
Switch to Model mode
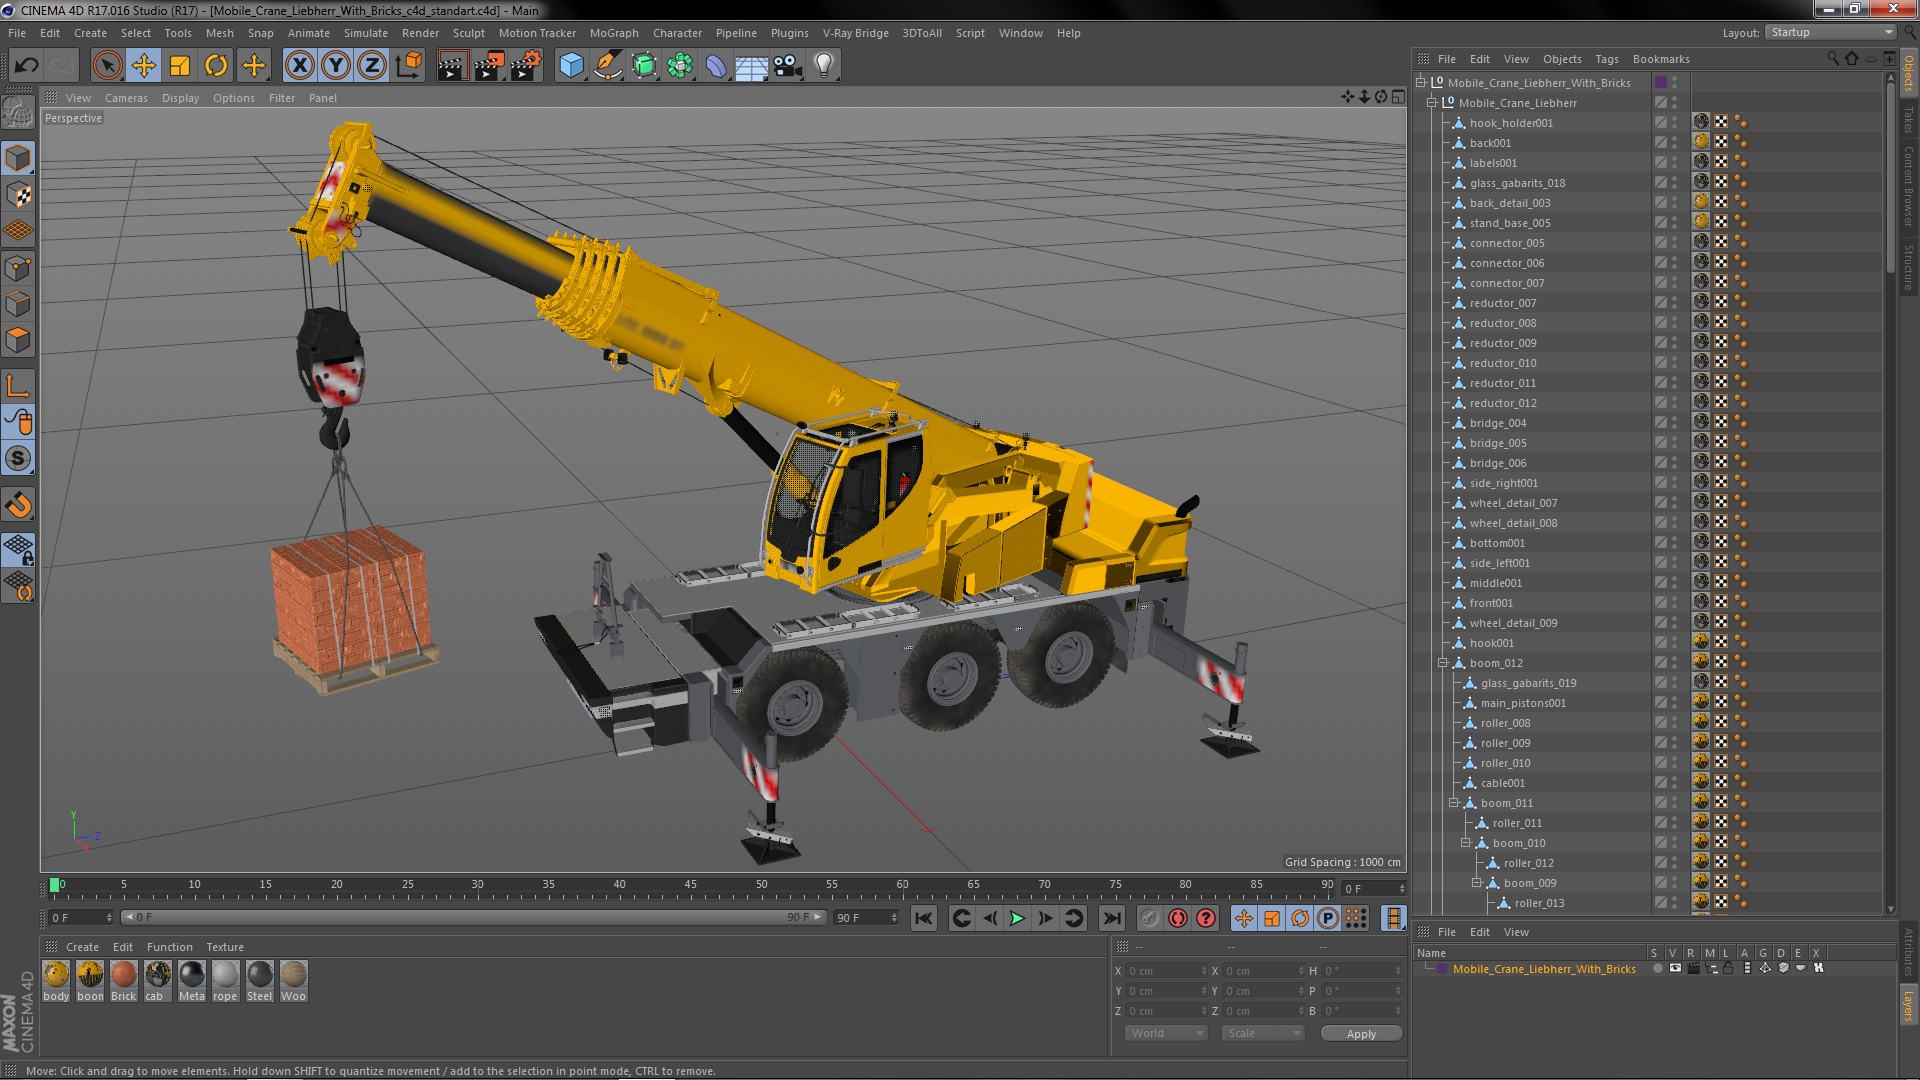point(18,158)
